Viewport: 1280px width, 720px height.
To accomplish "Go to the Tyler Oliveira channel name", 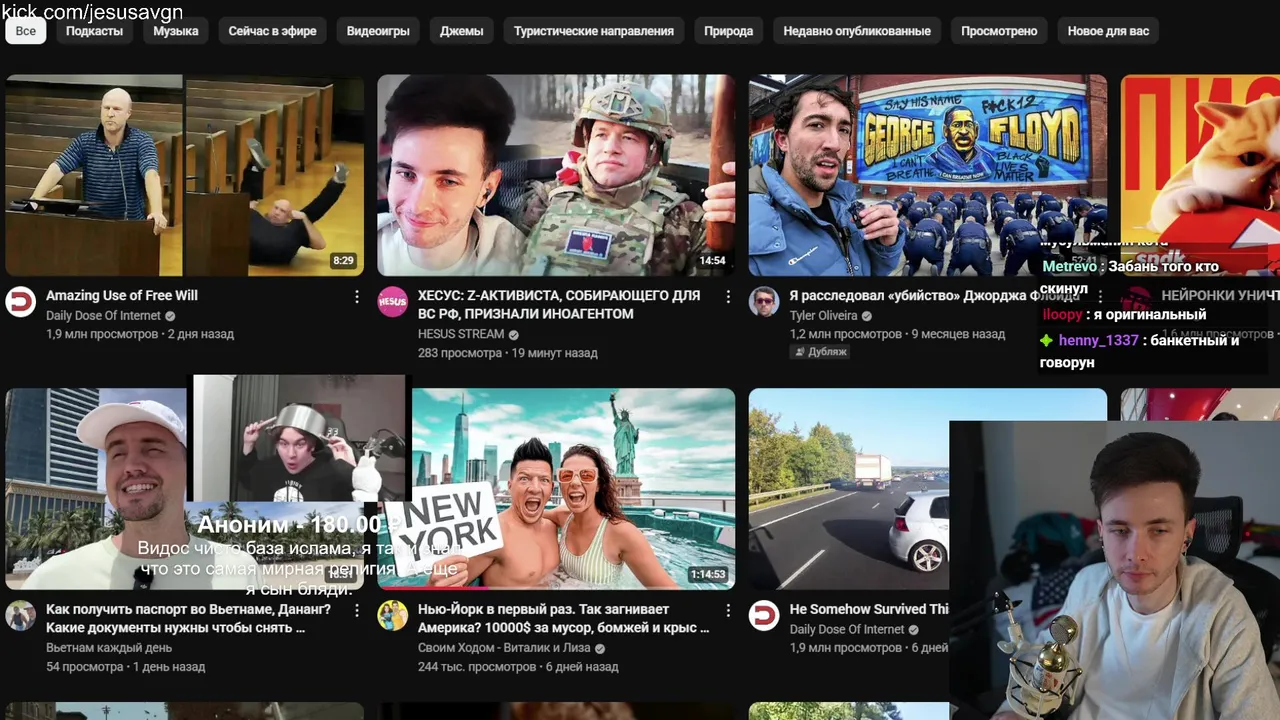I will (824, 316).
